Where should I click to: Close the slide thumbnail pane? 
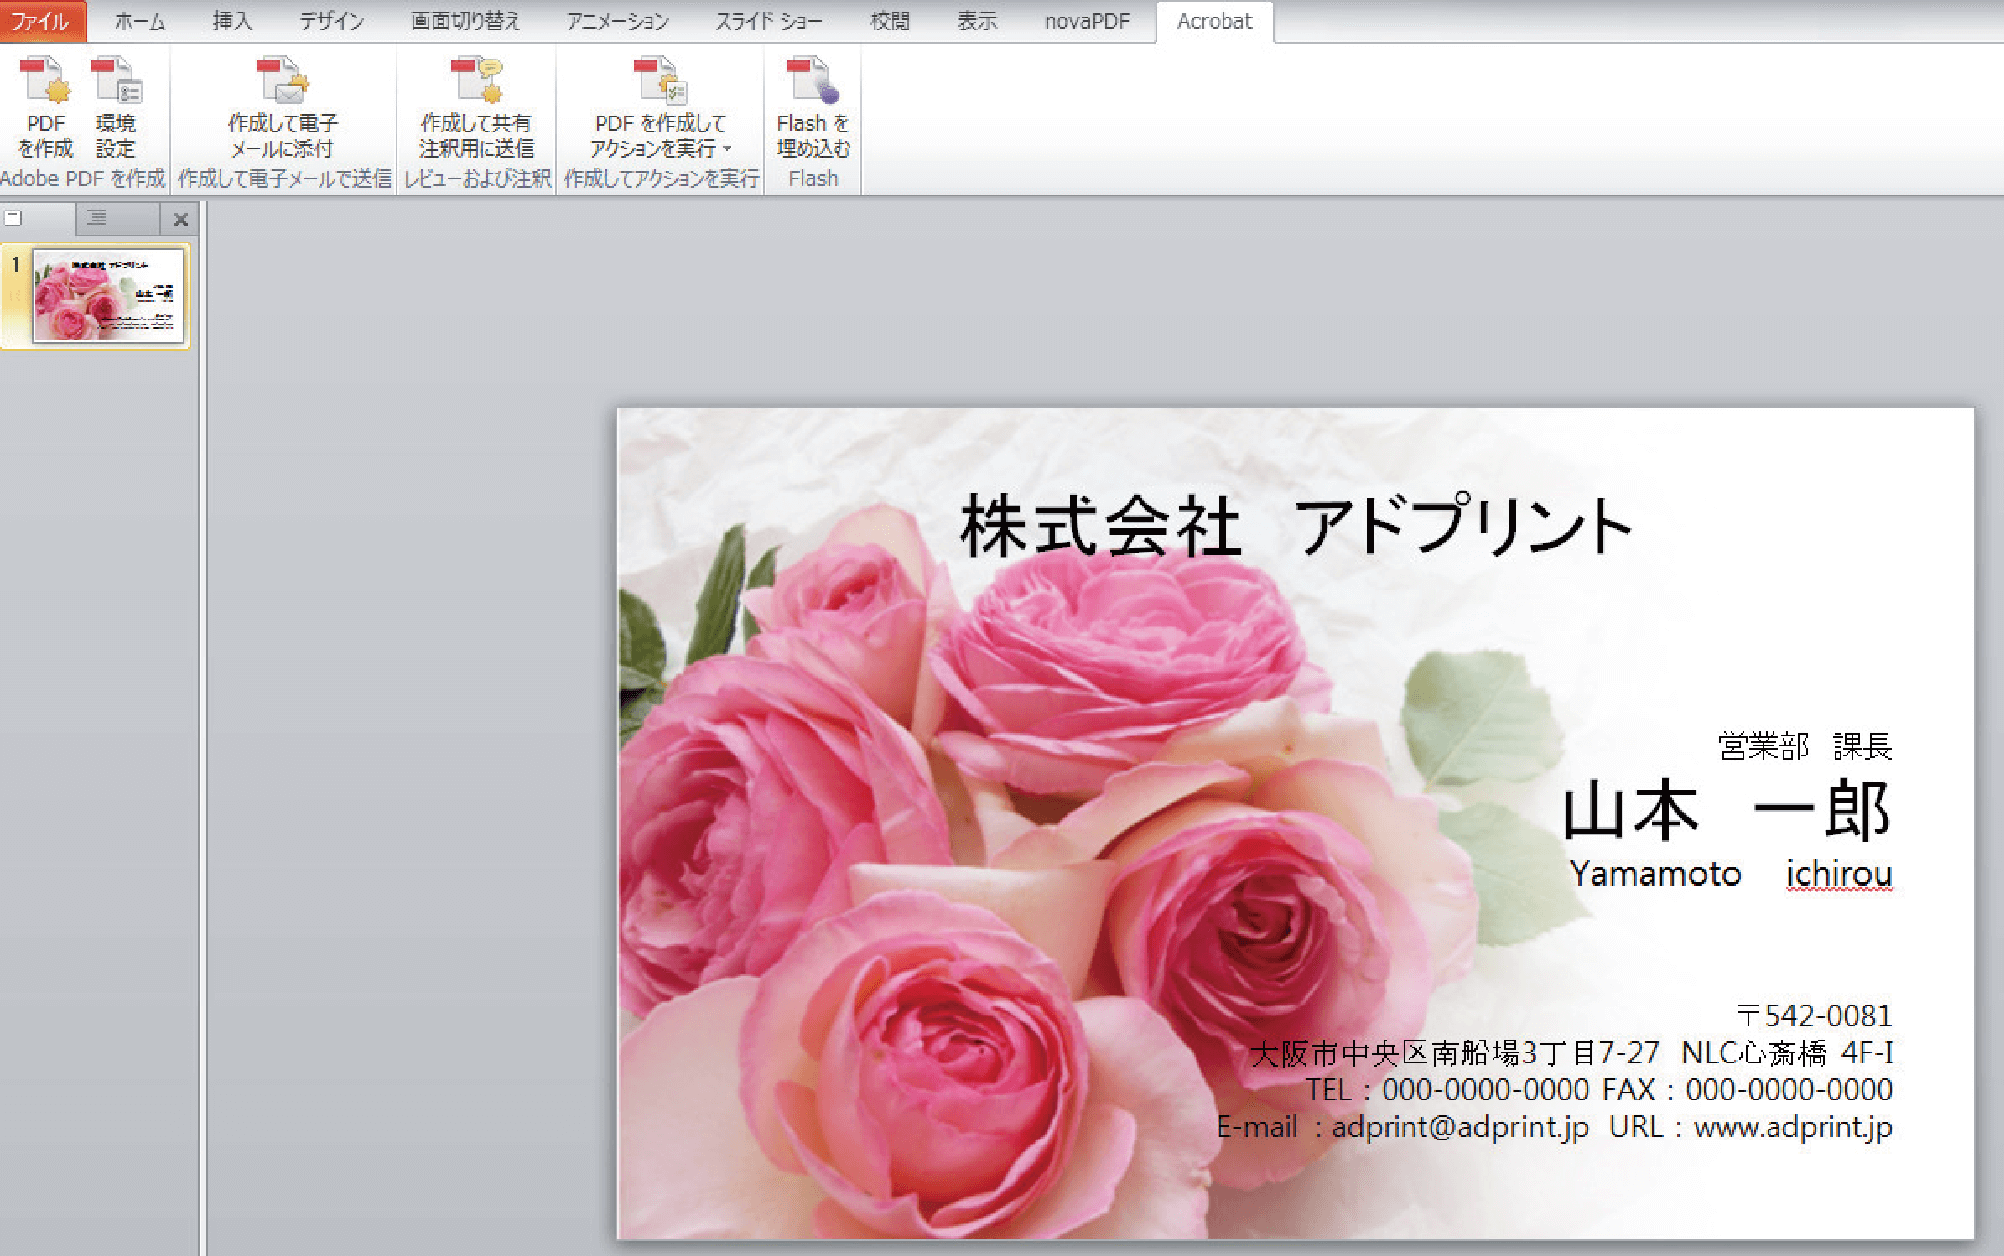pyautogui.click(x=181, y=219)
